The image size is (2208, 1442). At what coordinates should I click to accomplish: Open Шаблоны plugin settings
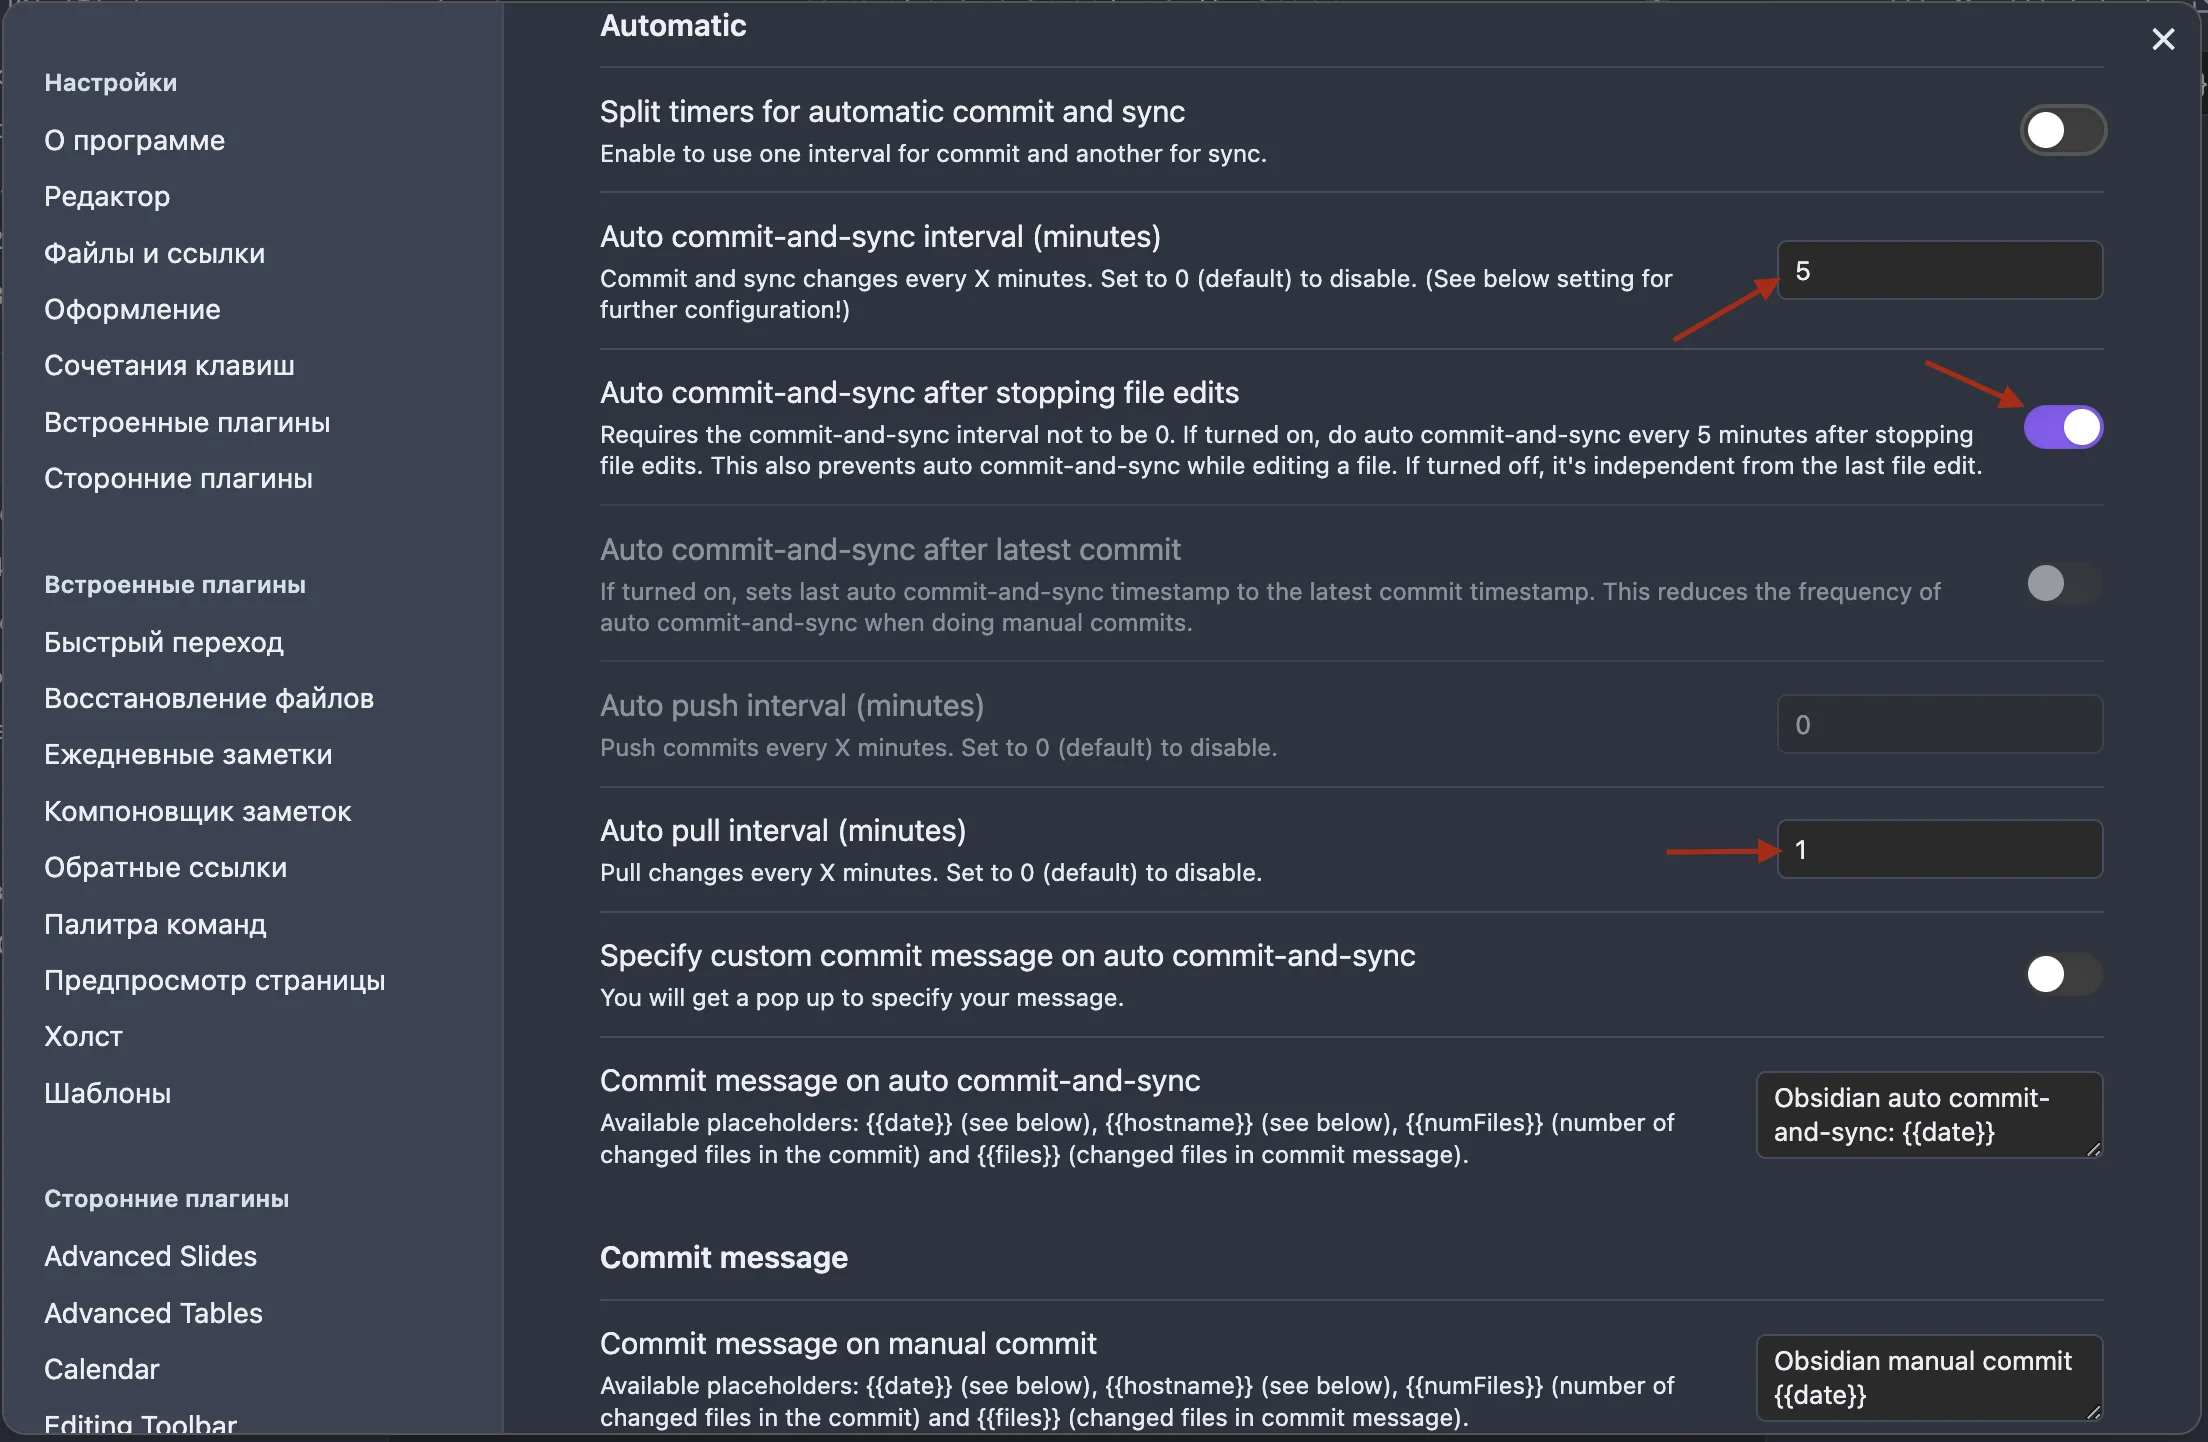tap(107, 1093)
